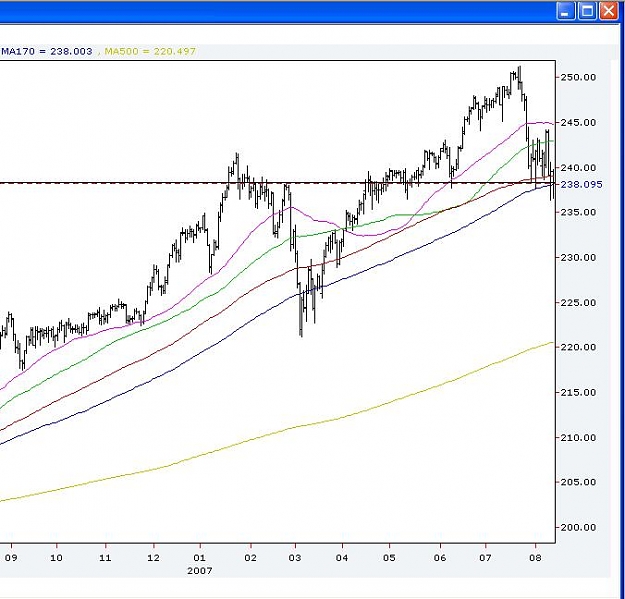Click month 02 on the time axis
625x599 pixels.
pyautogui.click(x=250, y=558)
